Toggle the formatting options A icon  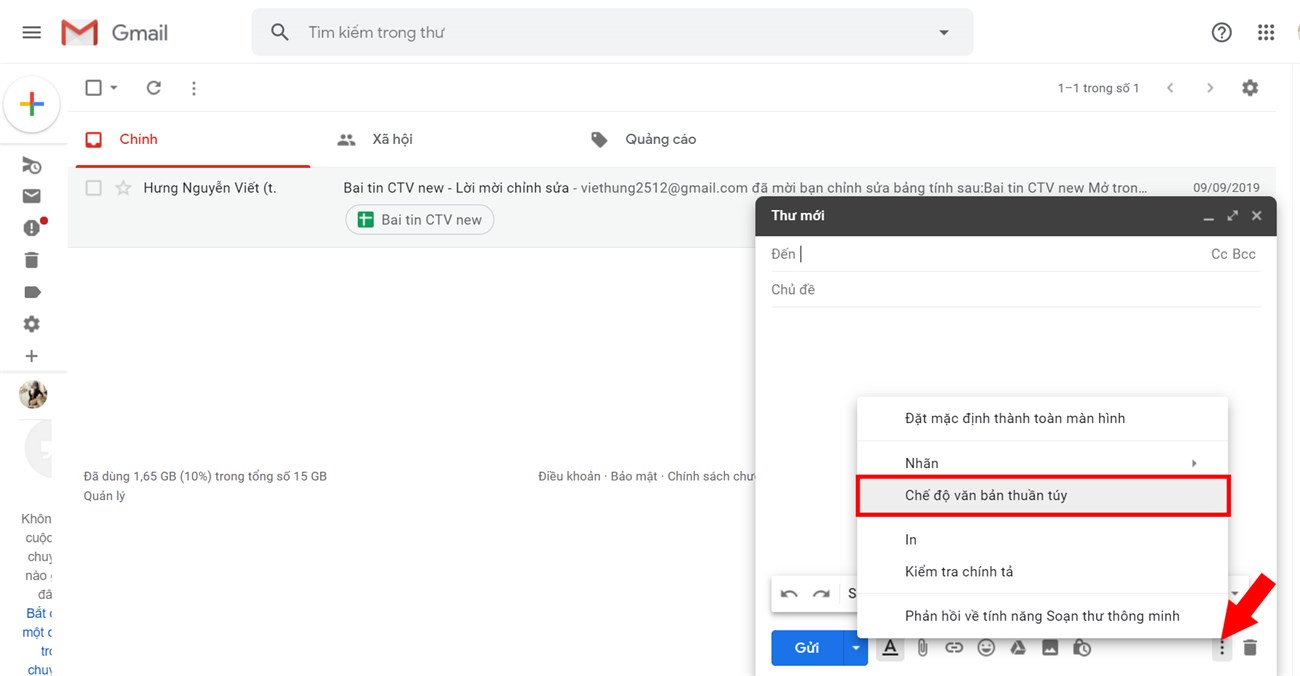tap(890, 648)
